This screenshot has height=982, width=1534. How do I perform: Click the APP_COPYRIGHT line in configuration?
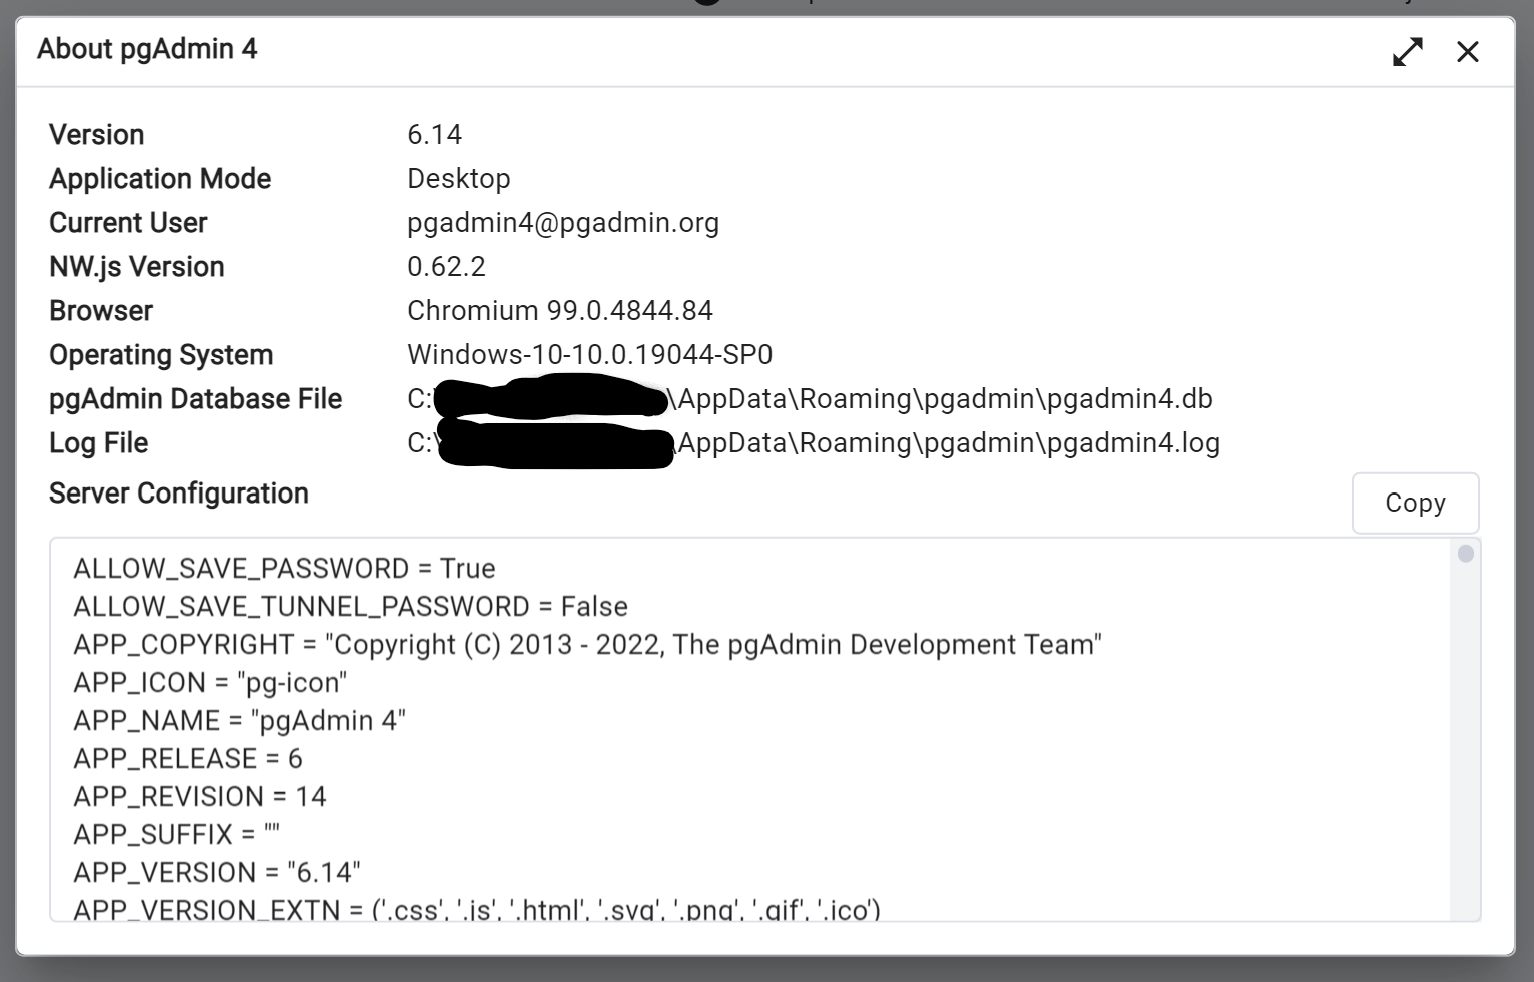(x=586, y=645)
